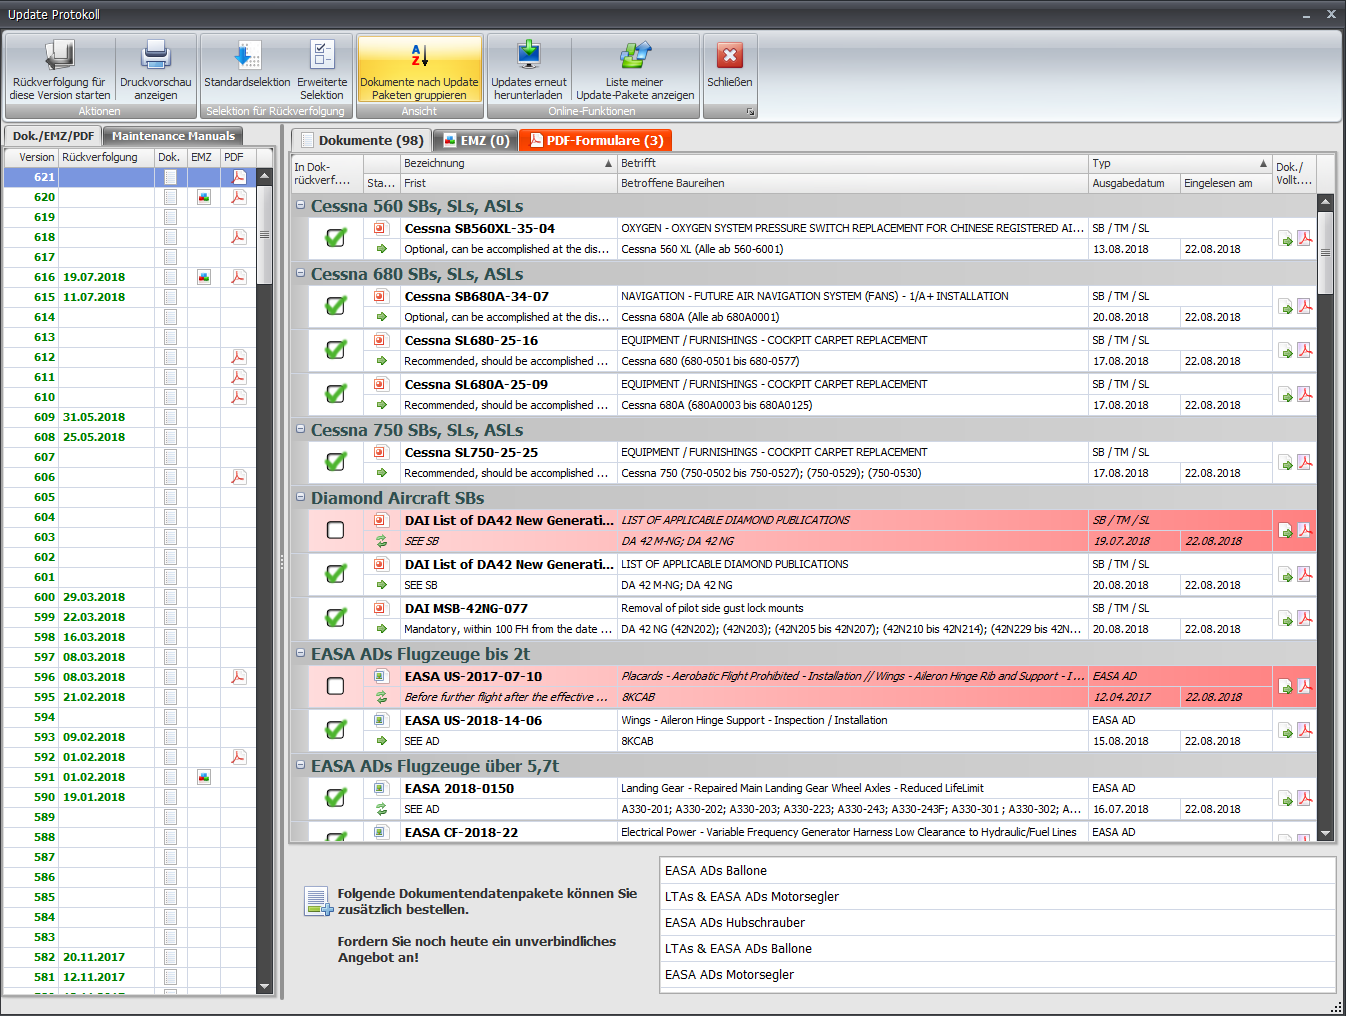
Task: Collapse Cessna 560 SBs, SLs, ASLs group
Action: point(301,206)
